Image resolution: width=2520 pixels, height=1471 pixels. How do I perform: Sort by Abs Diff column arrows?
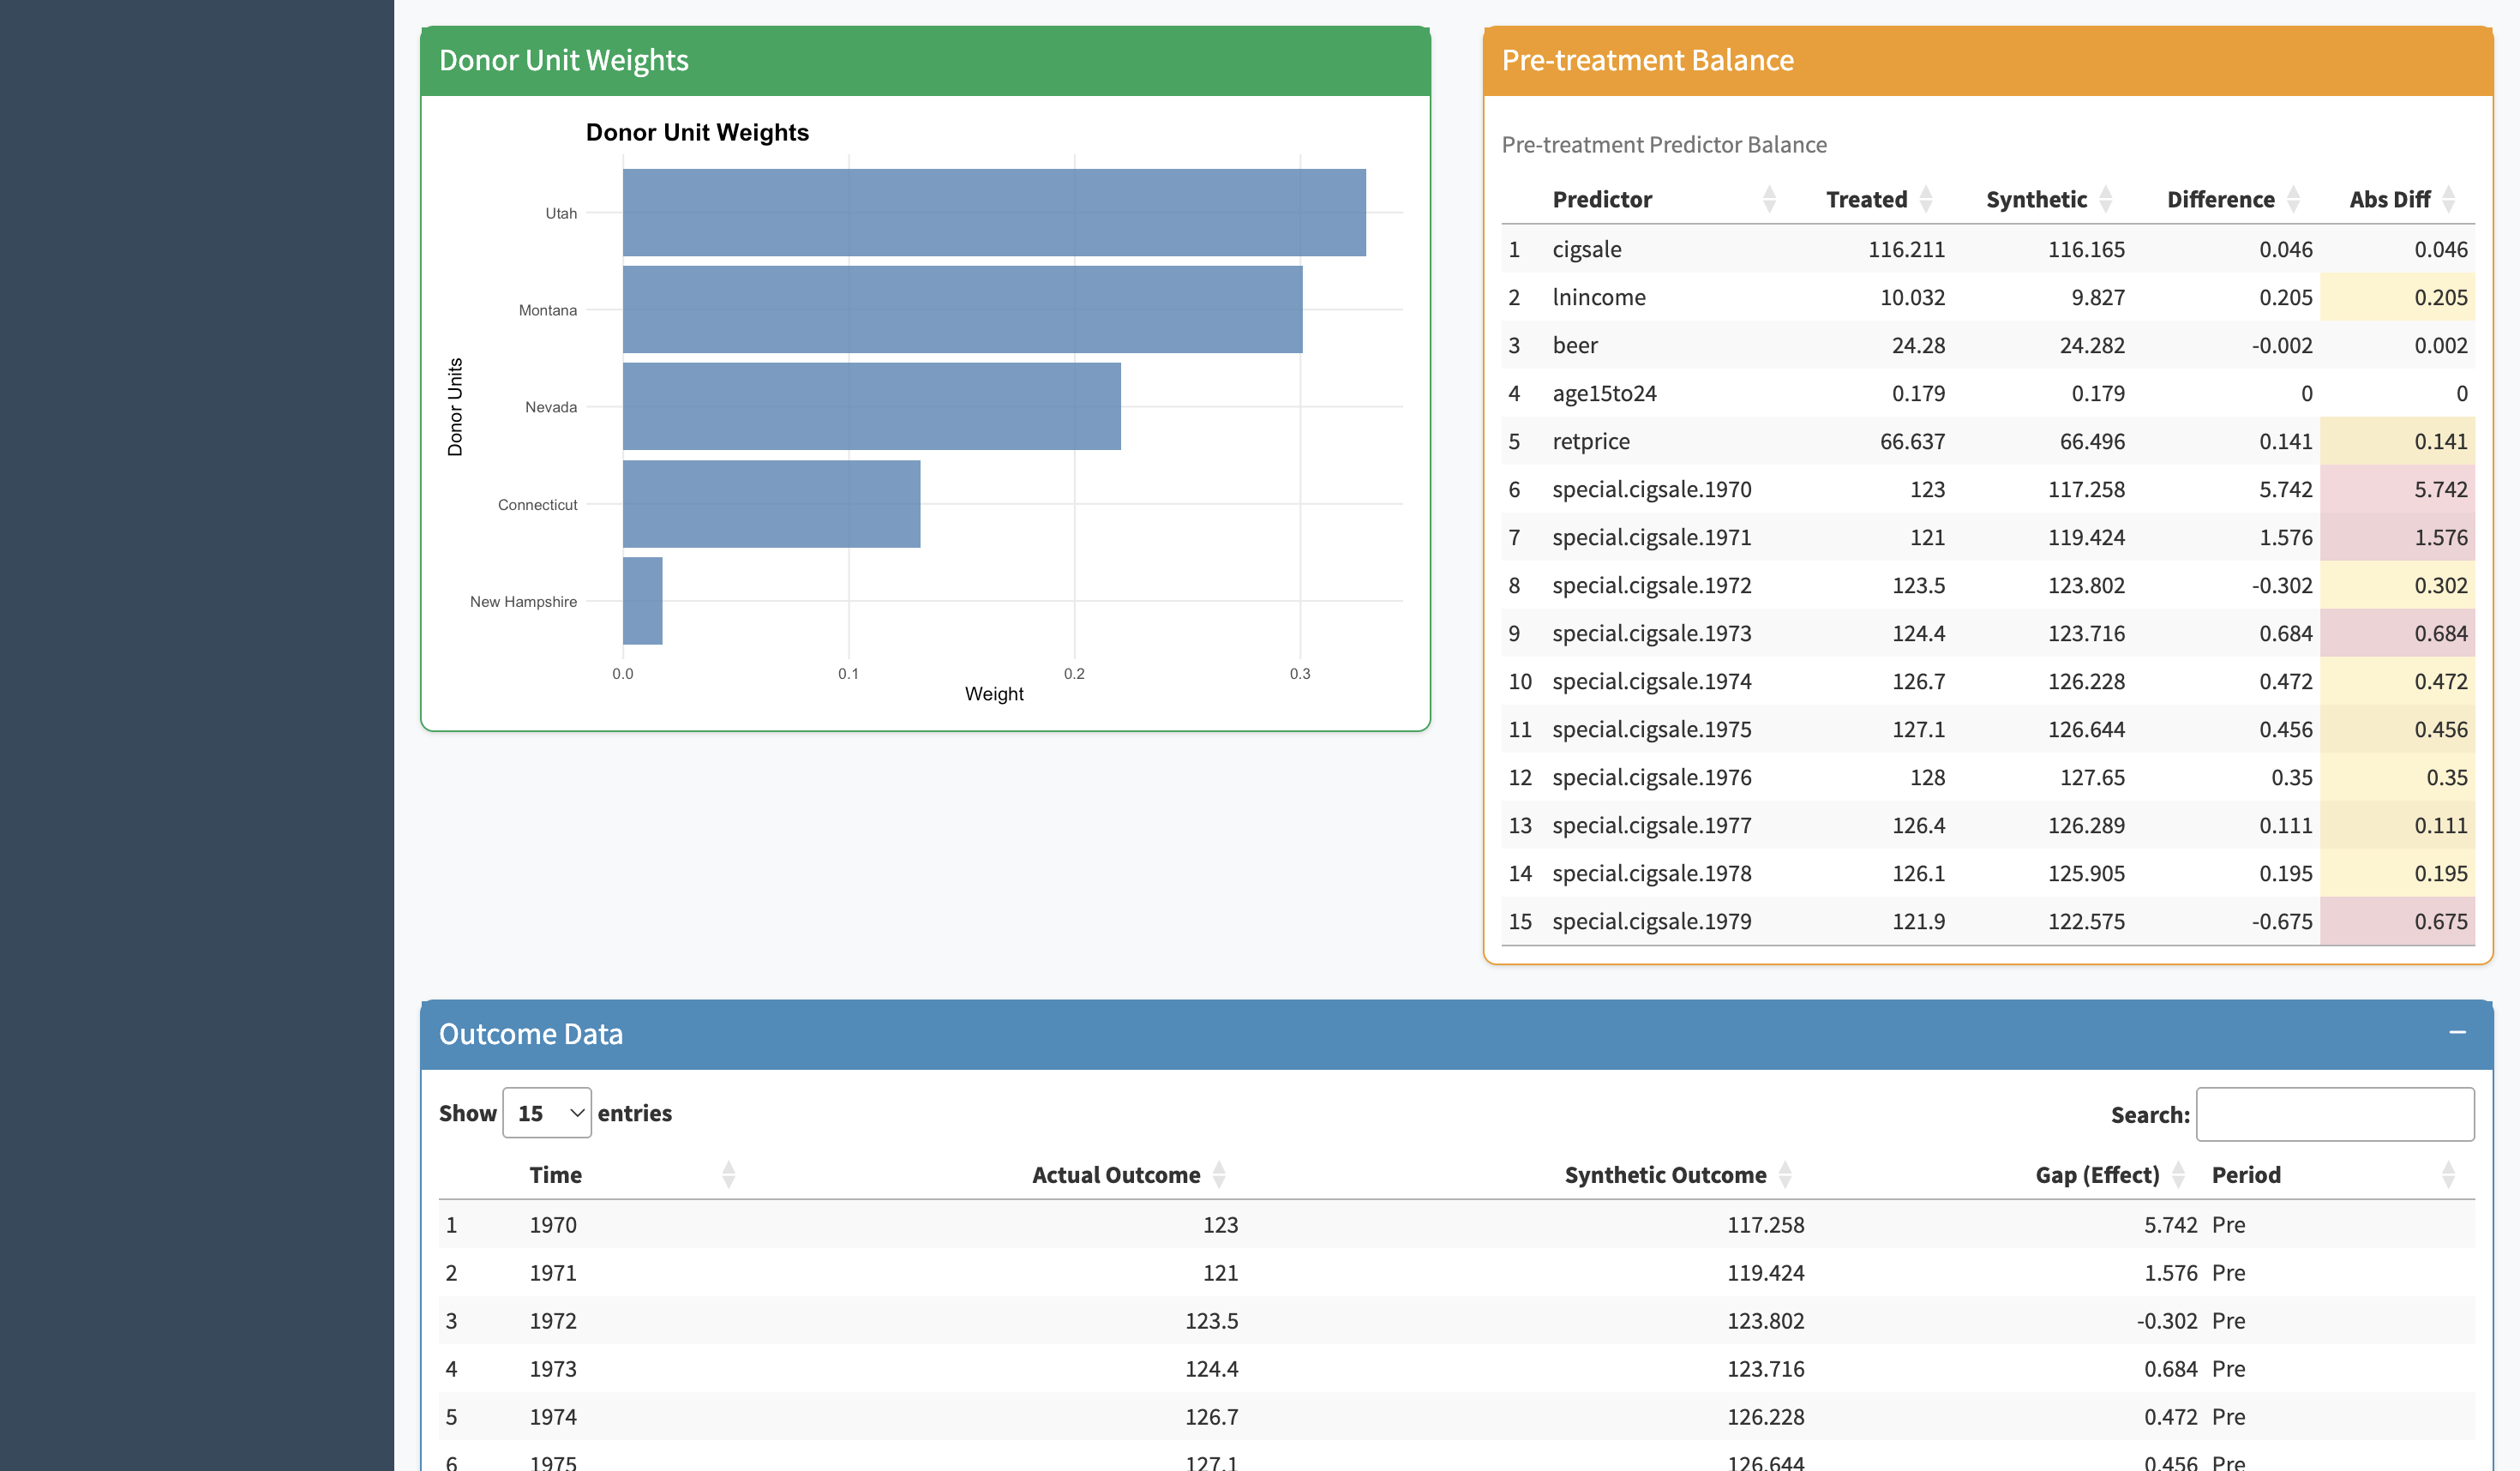point(2448,199)
